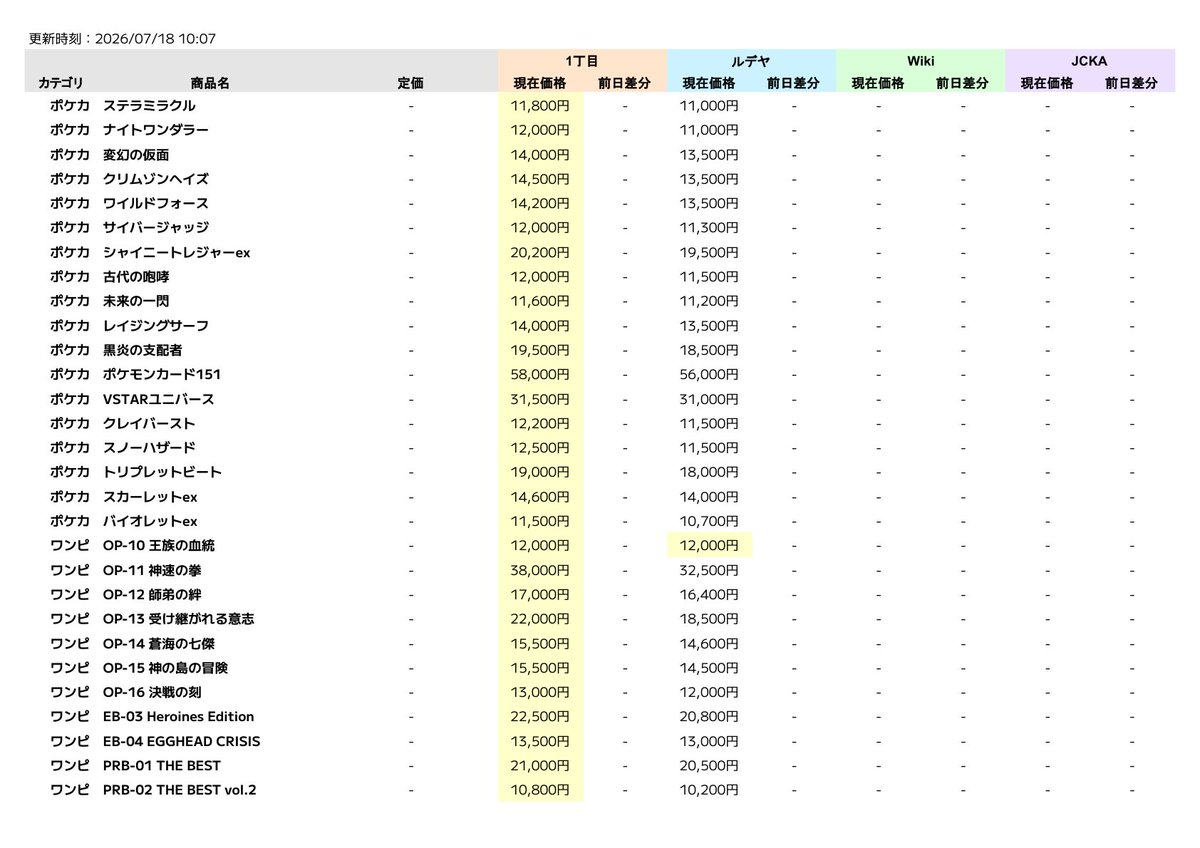1200x848 pixels.
Task: Click the ルデヤ price 16,400円
Action: click(710, 595)
